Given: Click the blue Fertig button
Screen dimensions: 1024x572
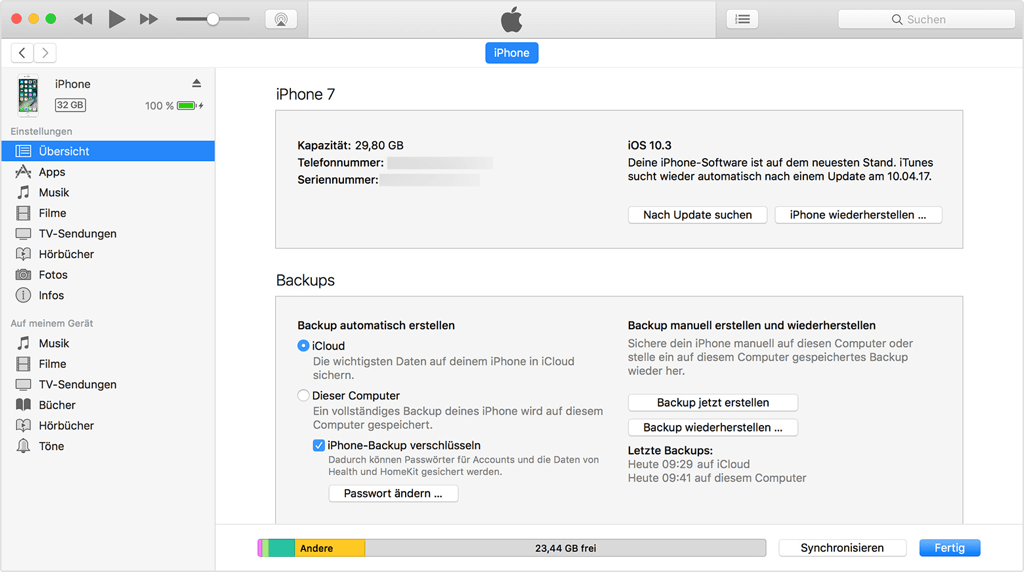Looking at the screenshot, I should pos(950,548).
